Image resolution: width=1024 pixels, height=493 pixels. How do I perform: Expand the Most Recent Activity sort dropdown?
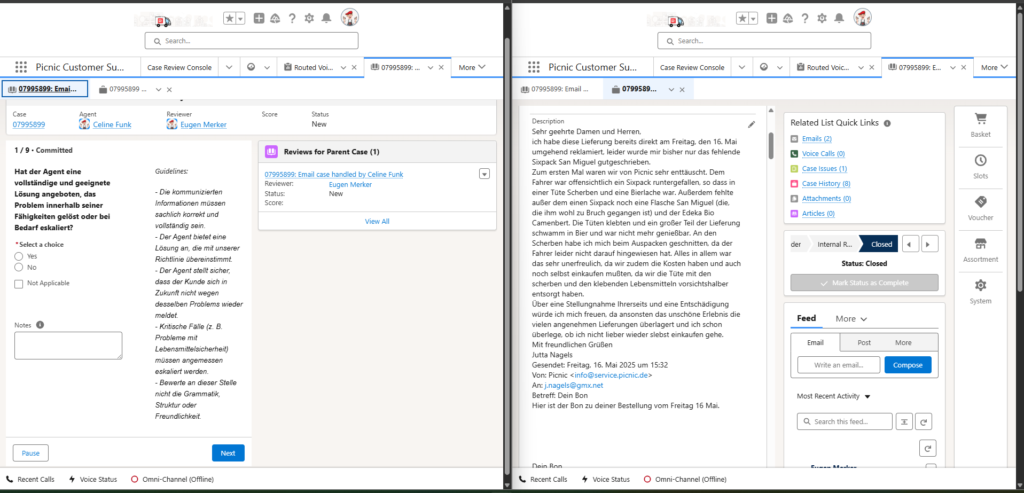pos(867,397)
